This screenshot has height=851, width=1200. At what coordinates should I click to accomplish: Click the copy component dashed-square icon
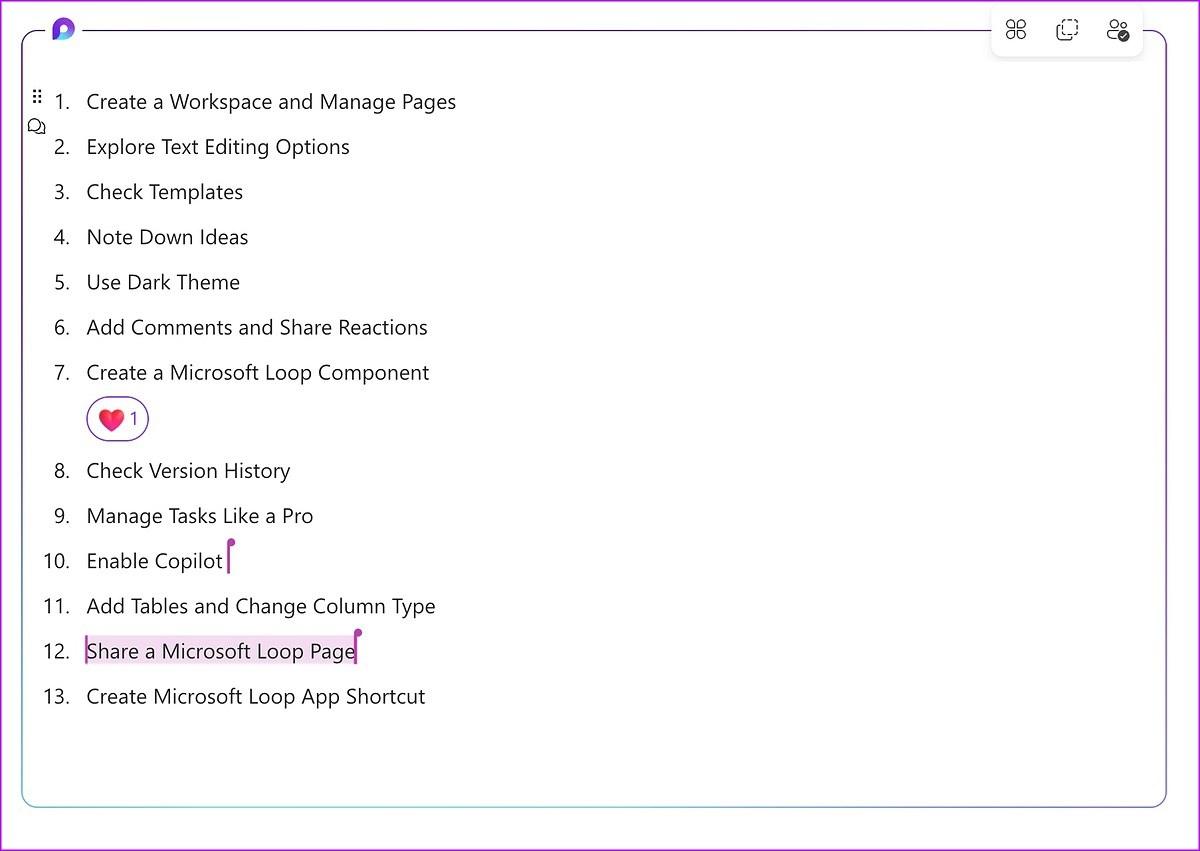point(1067,30)
